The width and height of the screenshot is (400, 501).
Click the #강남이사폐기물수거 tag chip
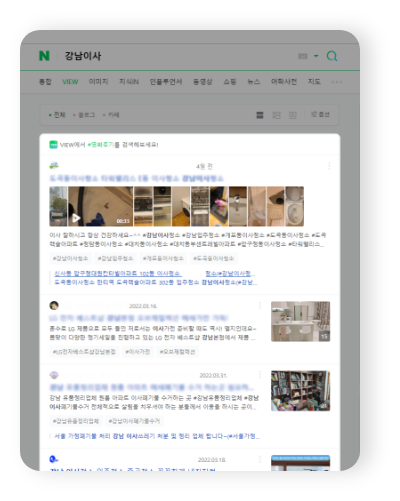134,421
